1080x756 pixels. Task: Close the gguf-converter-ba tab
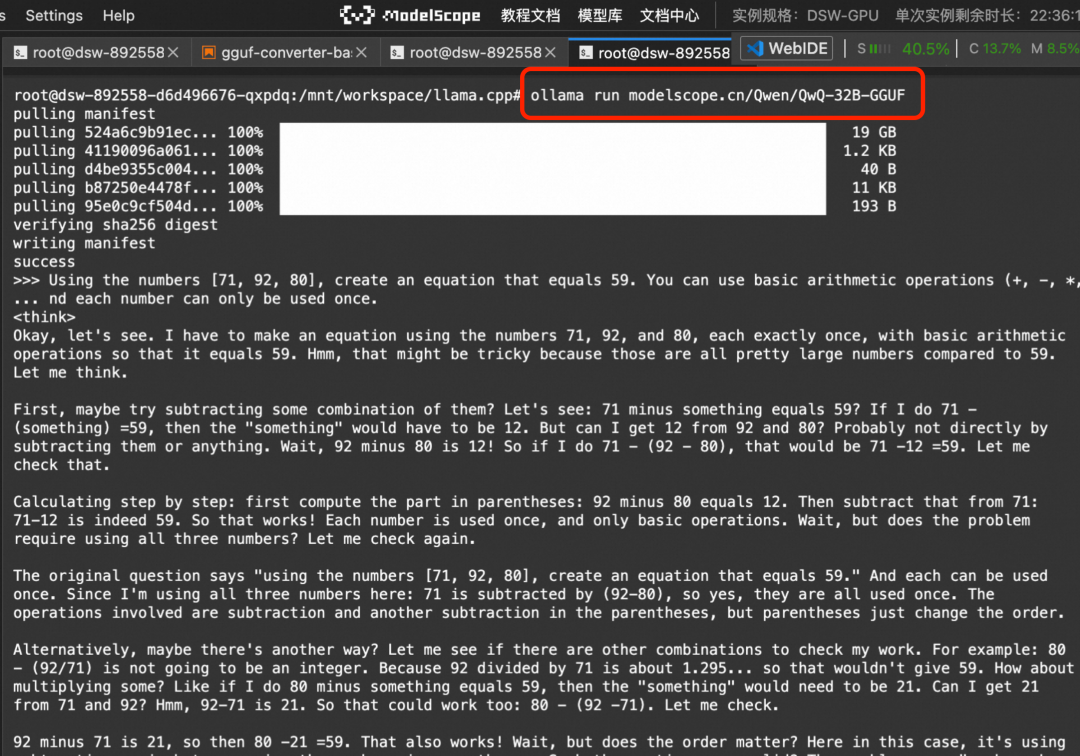(x=362, y=52)
